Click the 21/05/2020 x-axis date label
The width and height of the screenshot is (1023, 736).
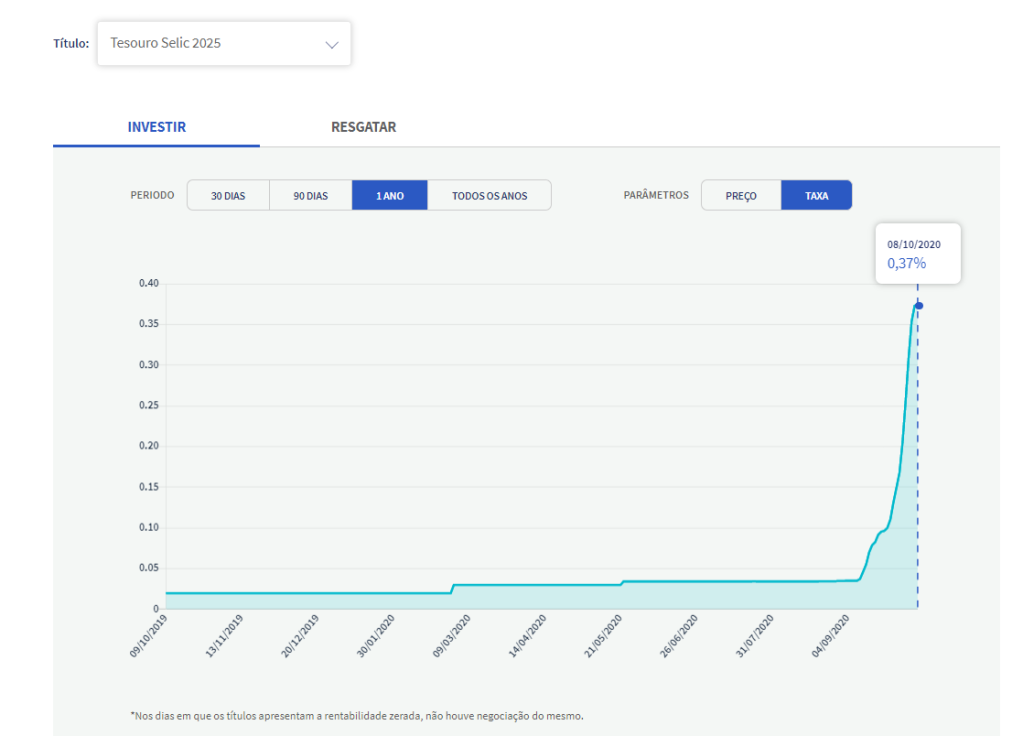coord(602,637)
